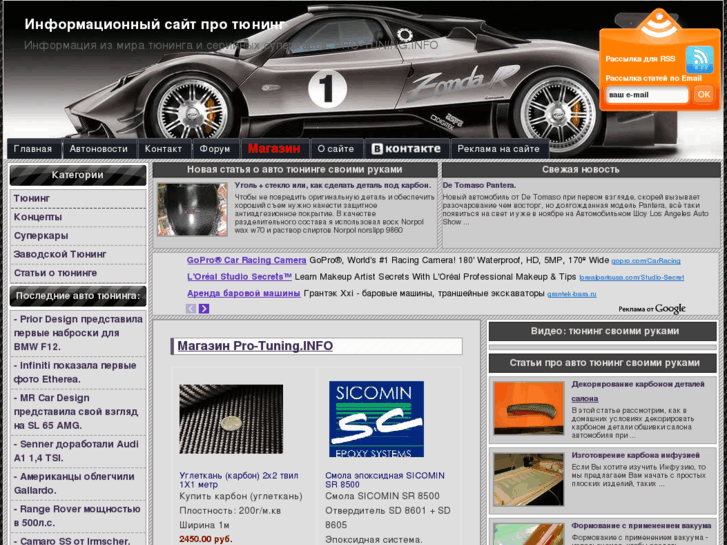Click the blue RSS feed icon
The width and height of the screenshot is (727, 545).
click(x=699, y=59)
